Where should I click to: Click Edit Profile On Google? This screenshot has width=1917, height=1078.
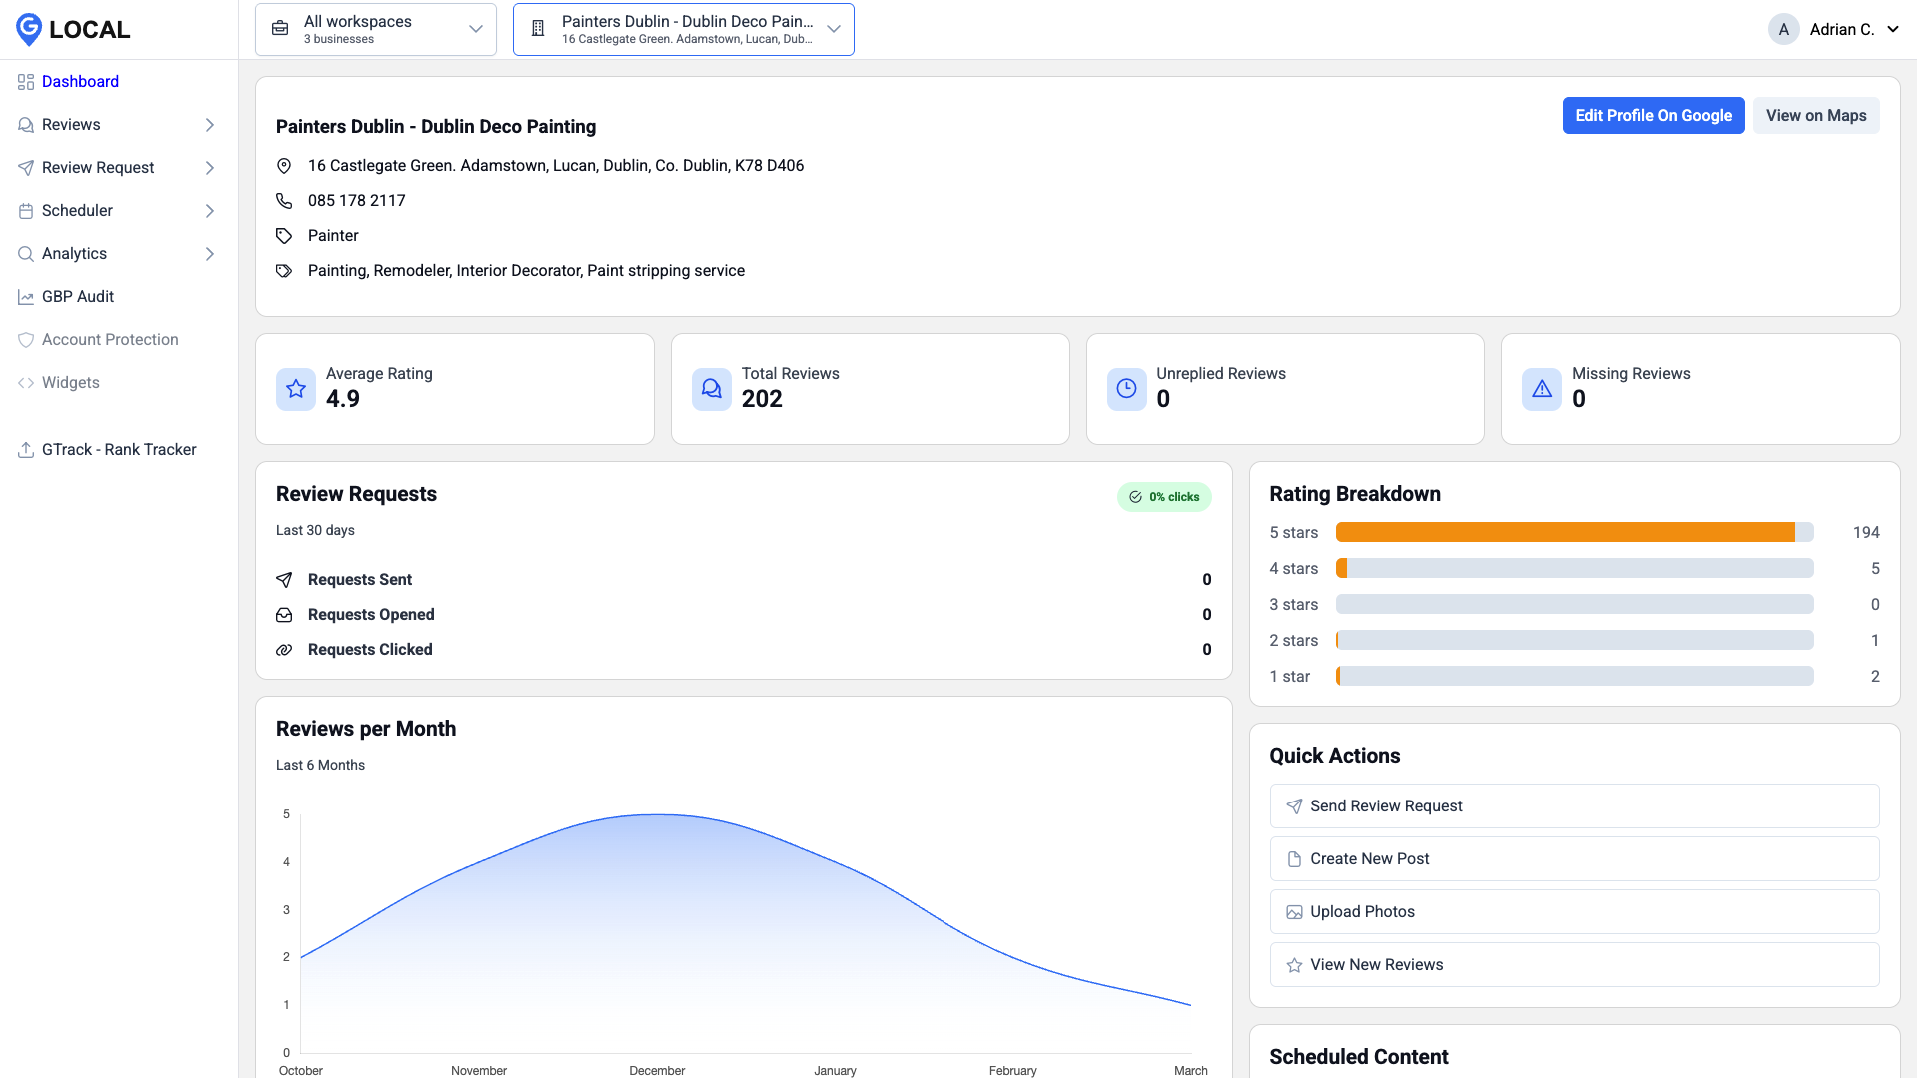1653,115
